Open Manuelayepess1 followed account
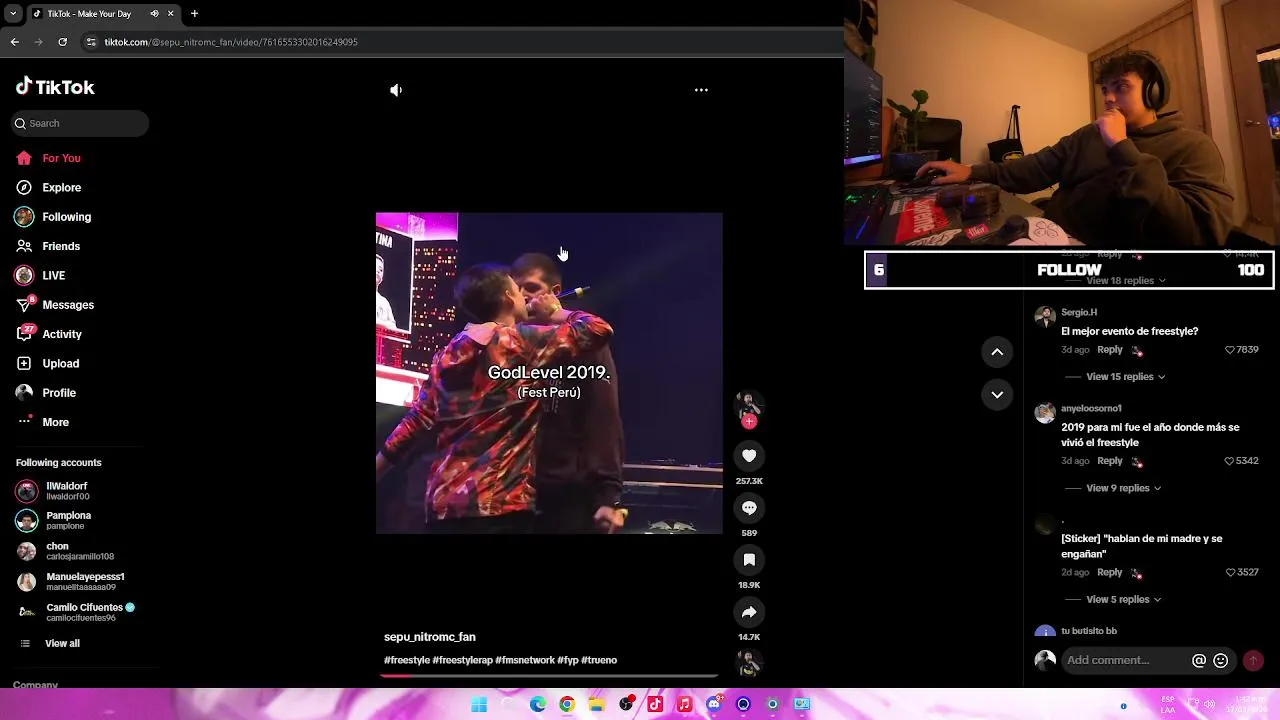 [71, 582]
